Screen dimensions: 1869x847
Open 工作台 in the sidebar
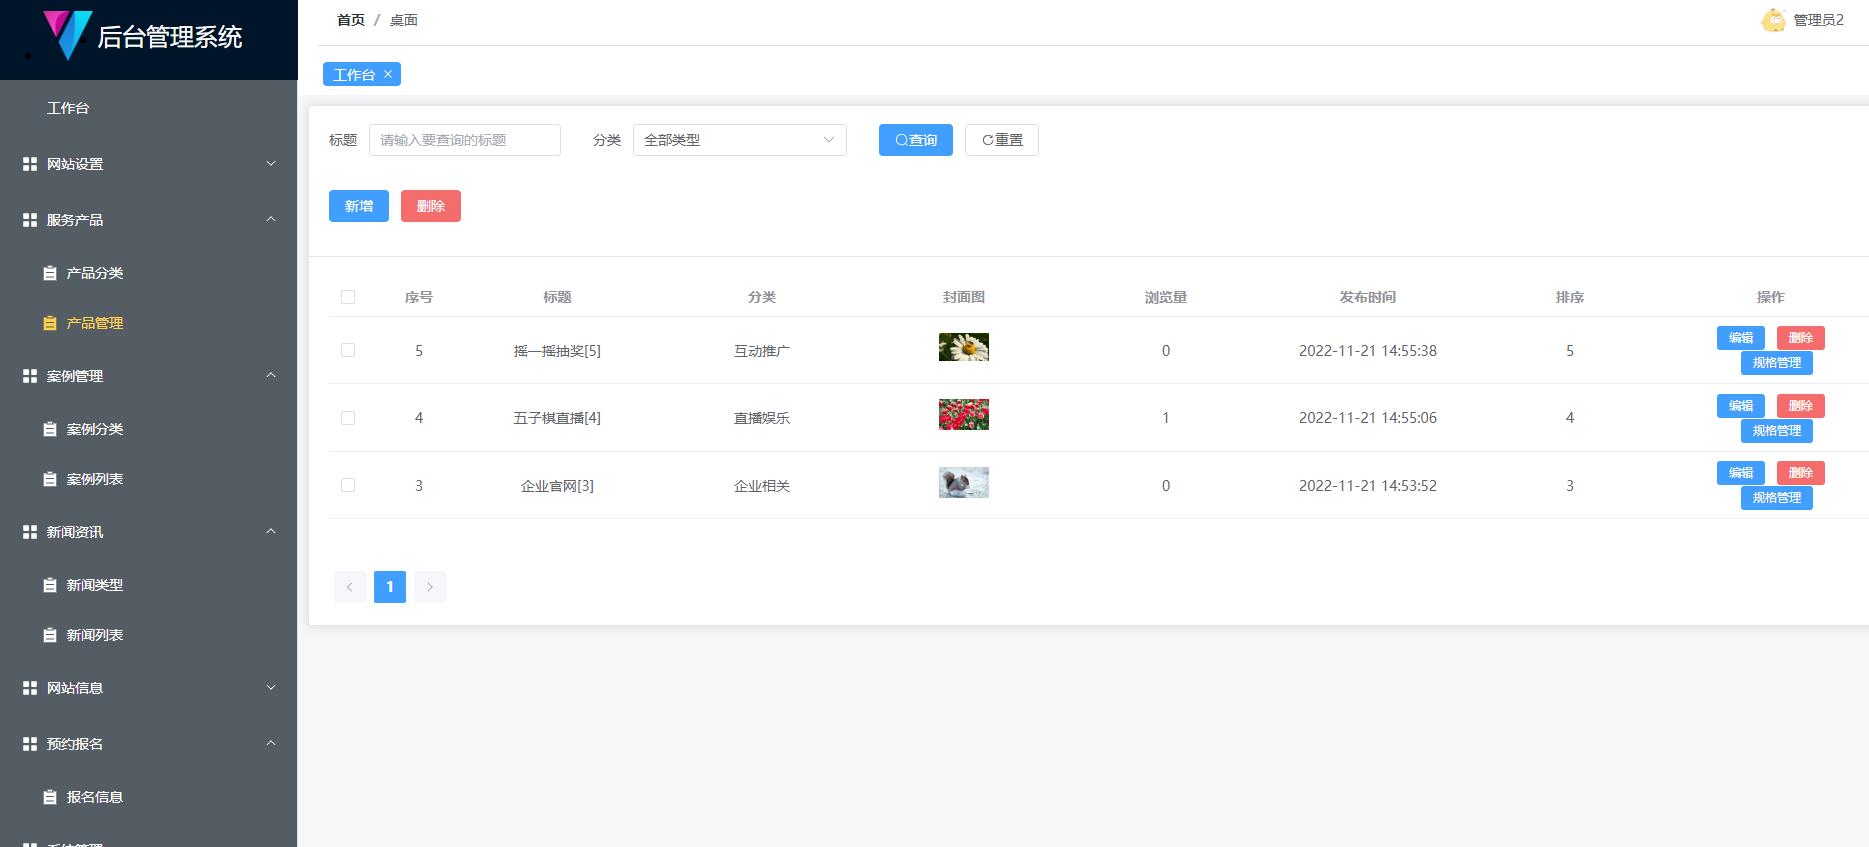[x=68, y=108]
